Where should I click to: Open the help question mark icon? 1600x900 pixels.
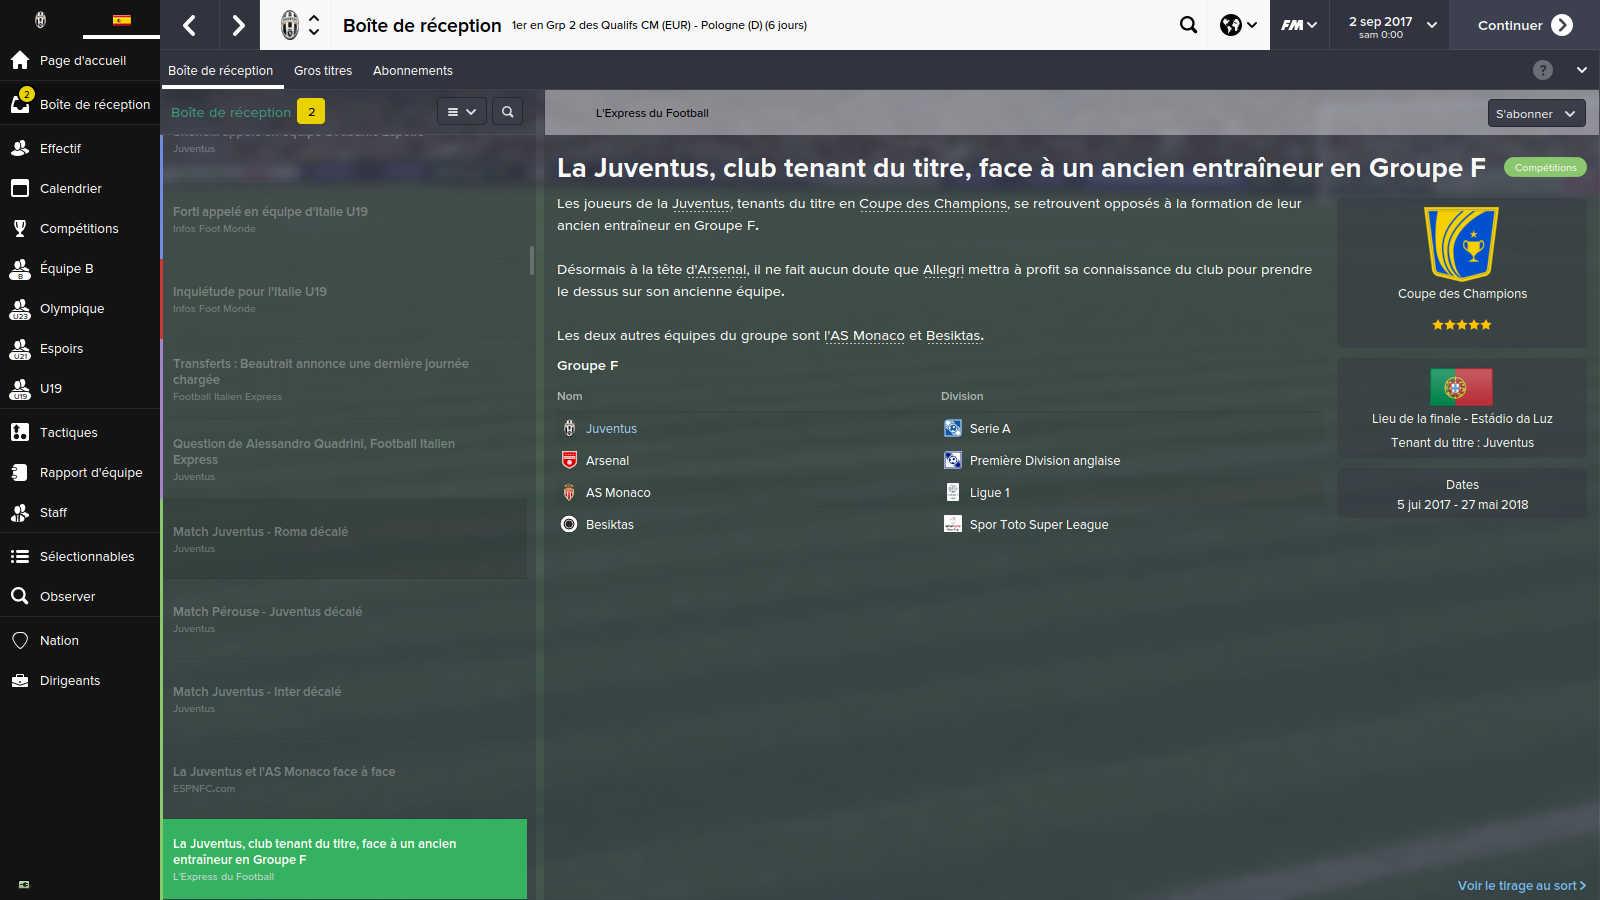pyautogui.click(x=1543, y=70)
